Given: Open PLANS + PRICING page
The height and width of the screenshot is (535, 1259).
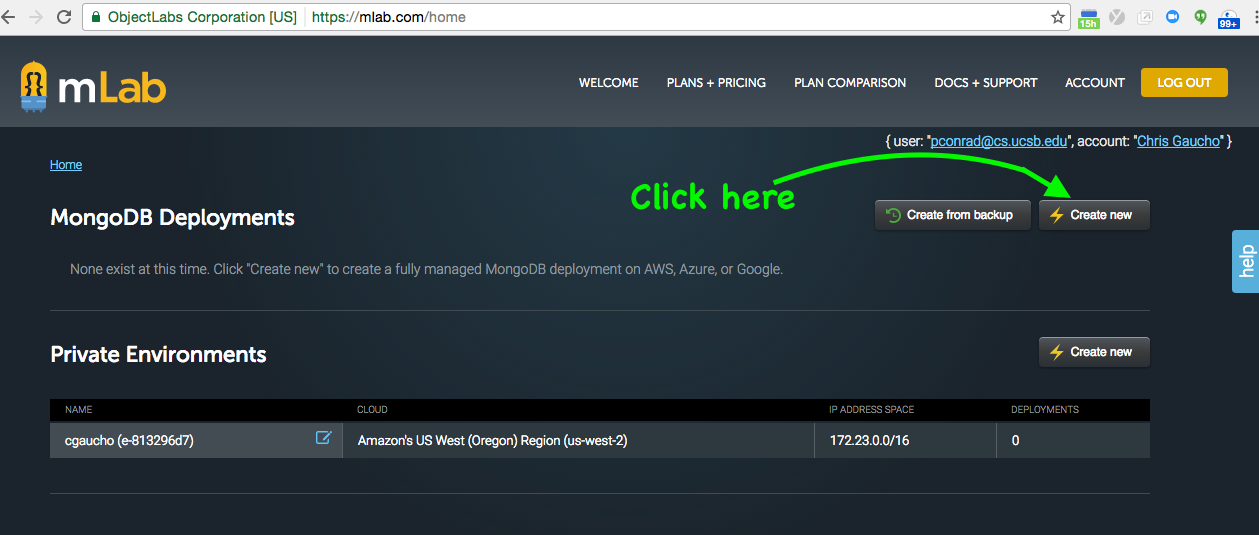Looking at the screenshot, I should (x=716, y=83).
